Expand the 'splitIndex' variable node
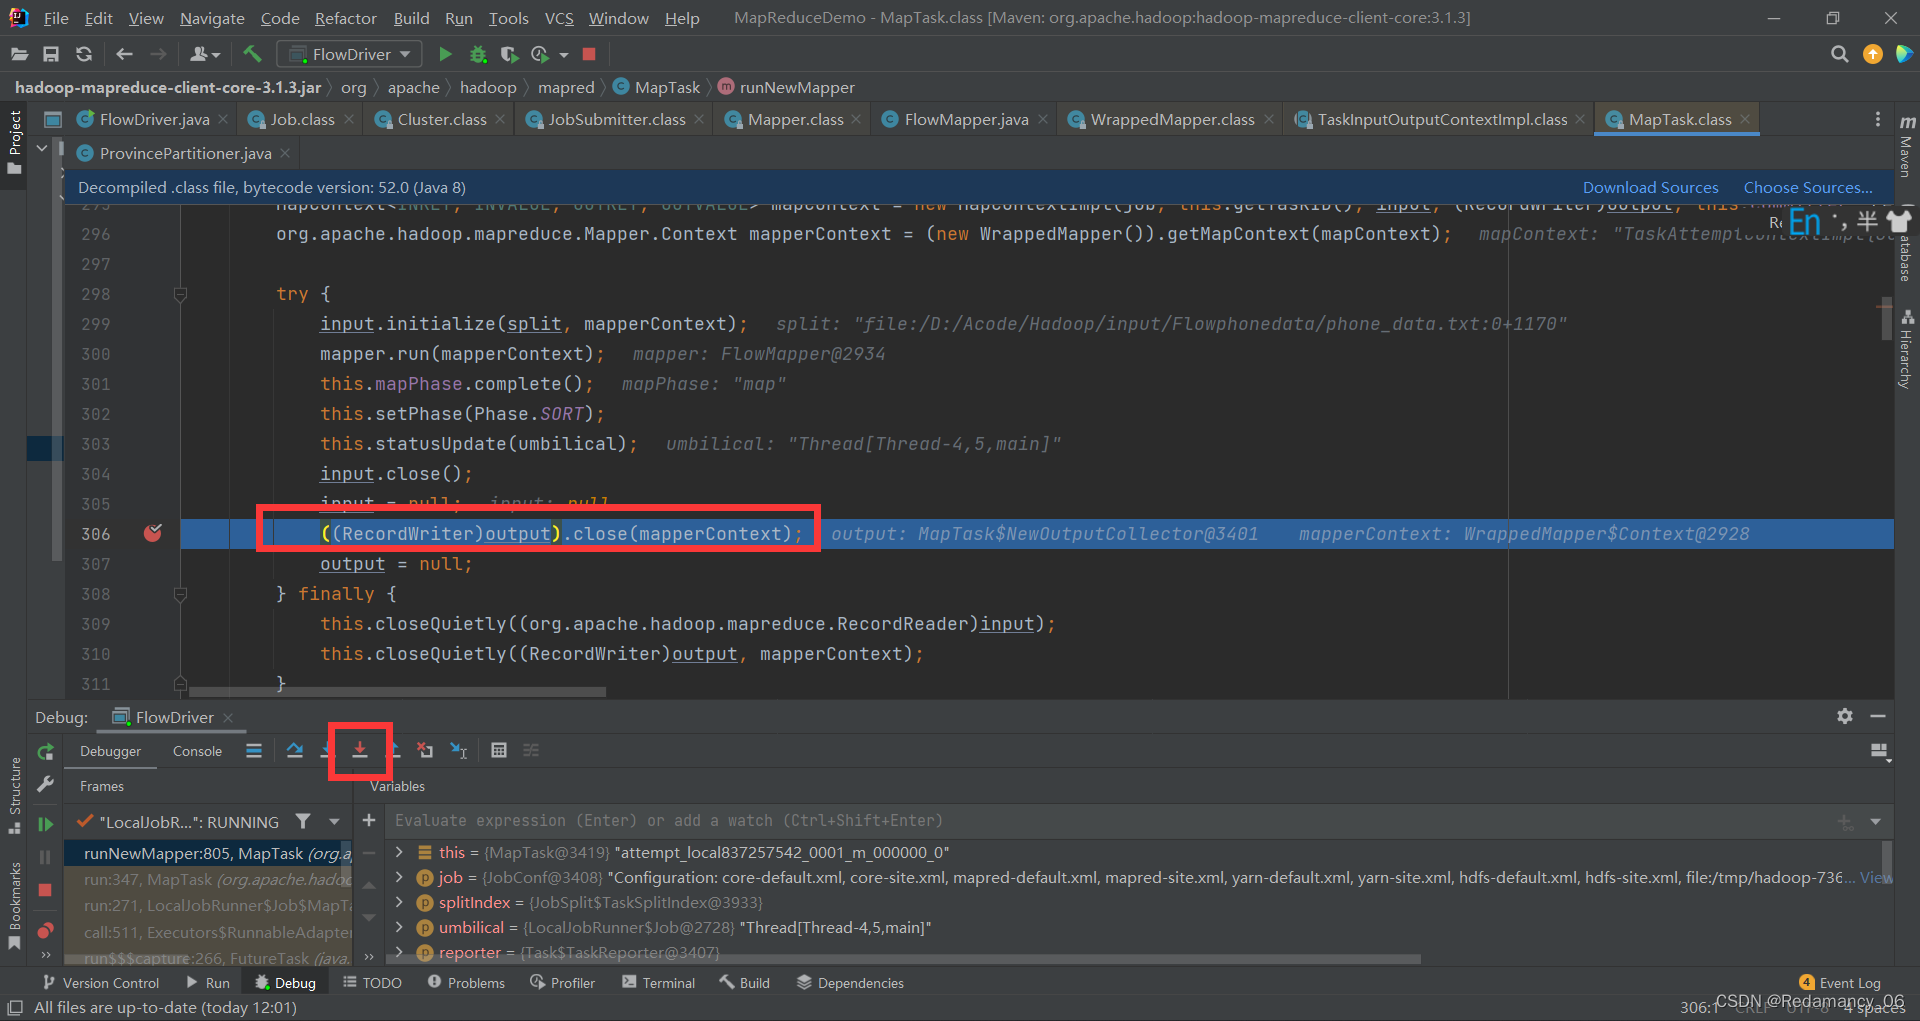Image resolution: width=1920 pixels, height=1021 pixels. (399, 902)
